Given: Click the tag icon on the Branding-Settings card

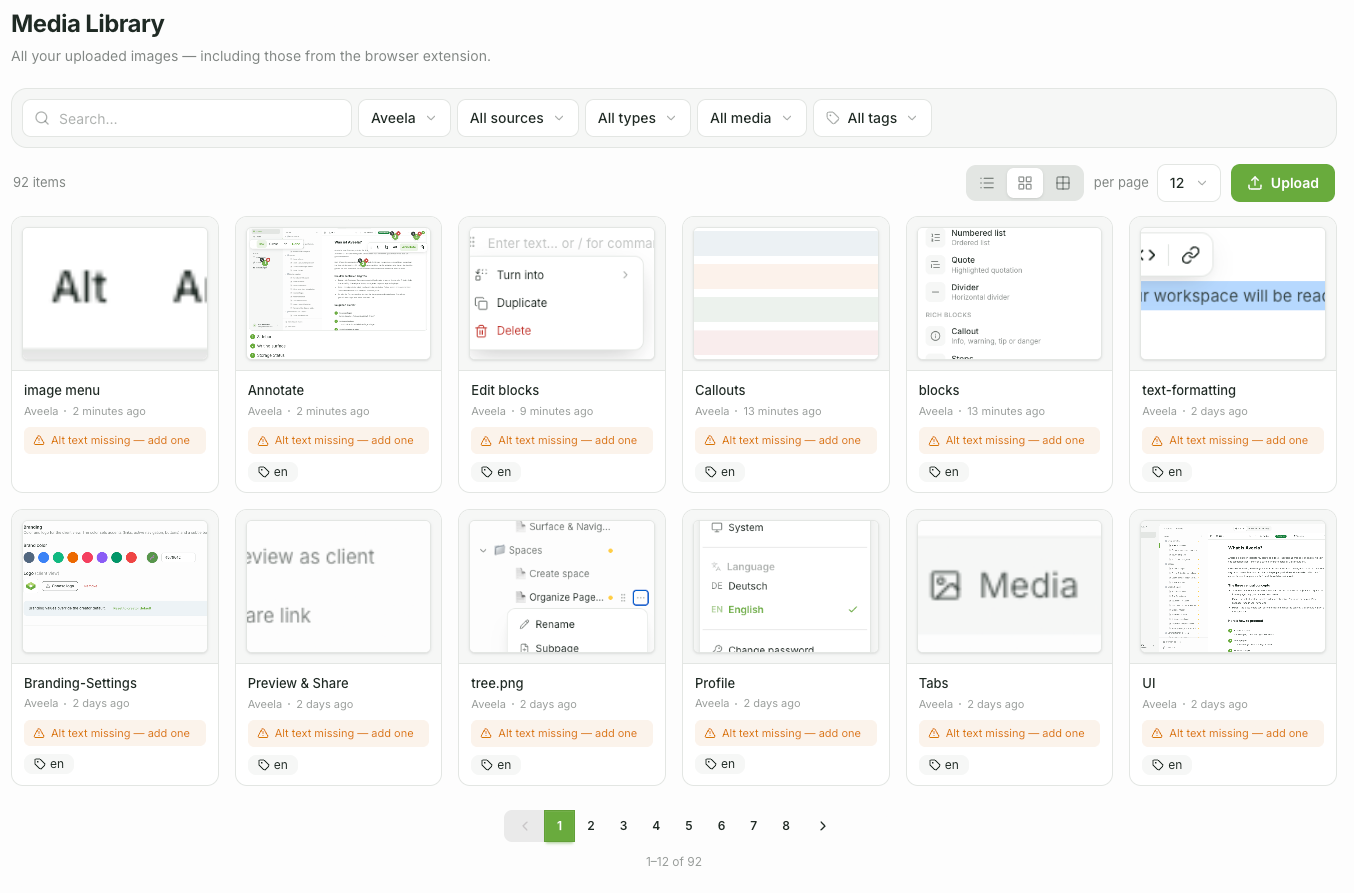Looking at the screenshot, I should pyautogui.click(x=39, y=764).
